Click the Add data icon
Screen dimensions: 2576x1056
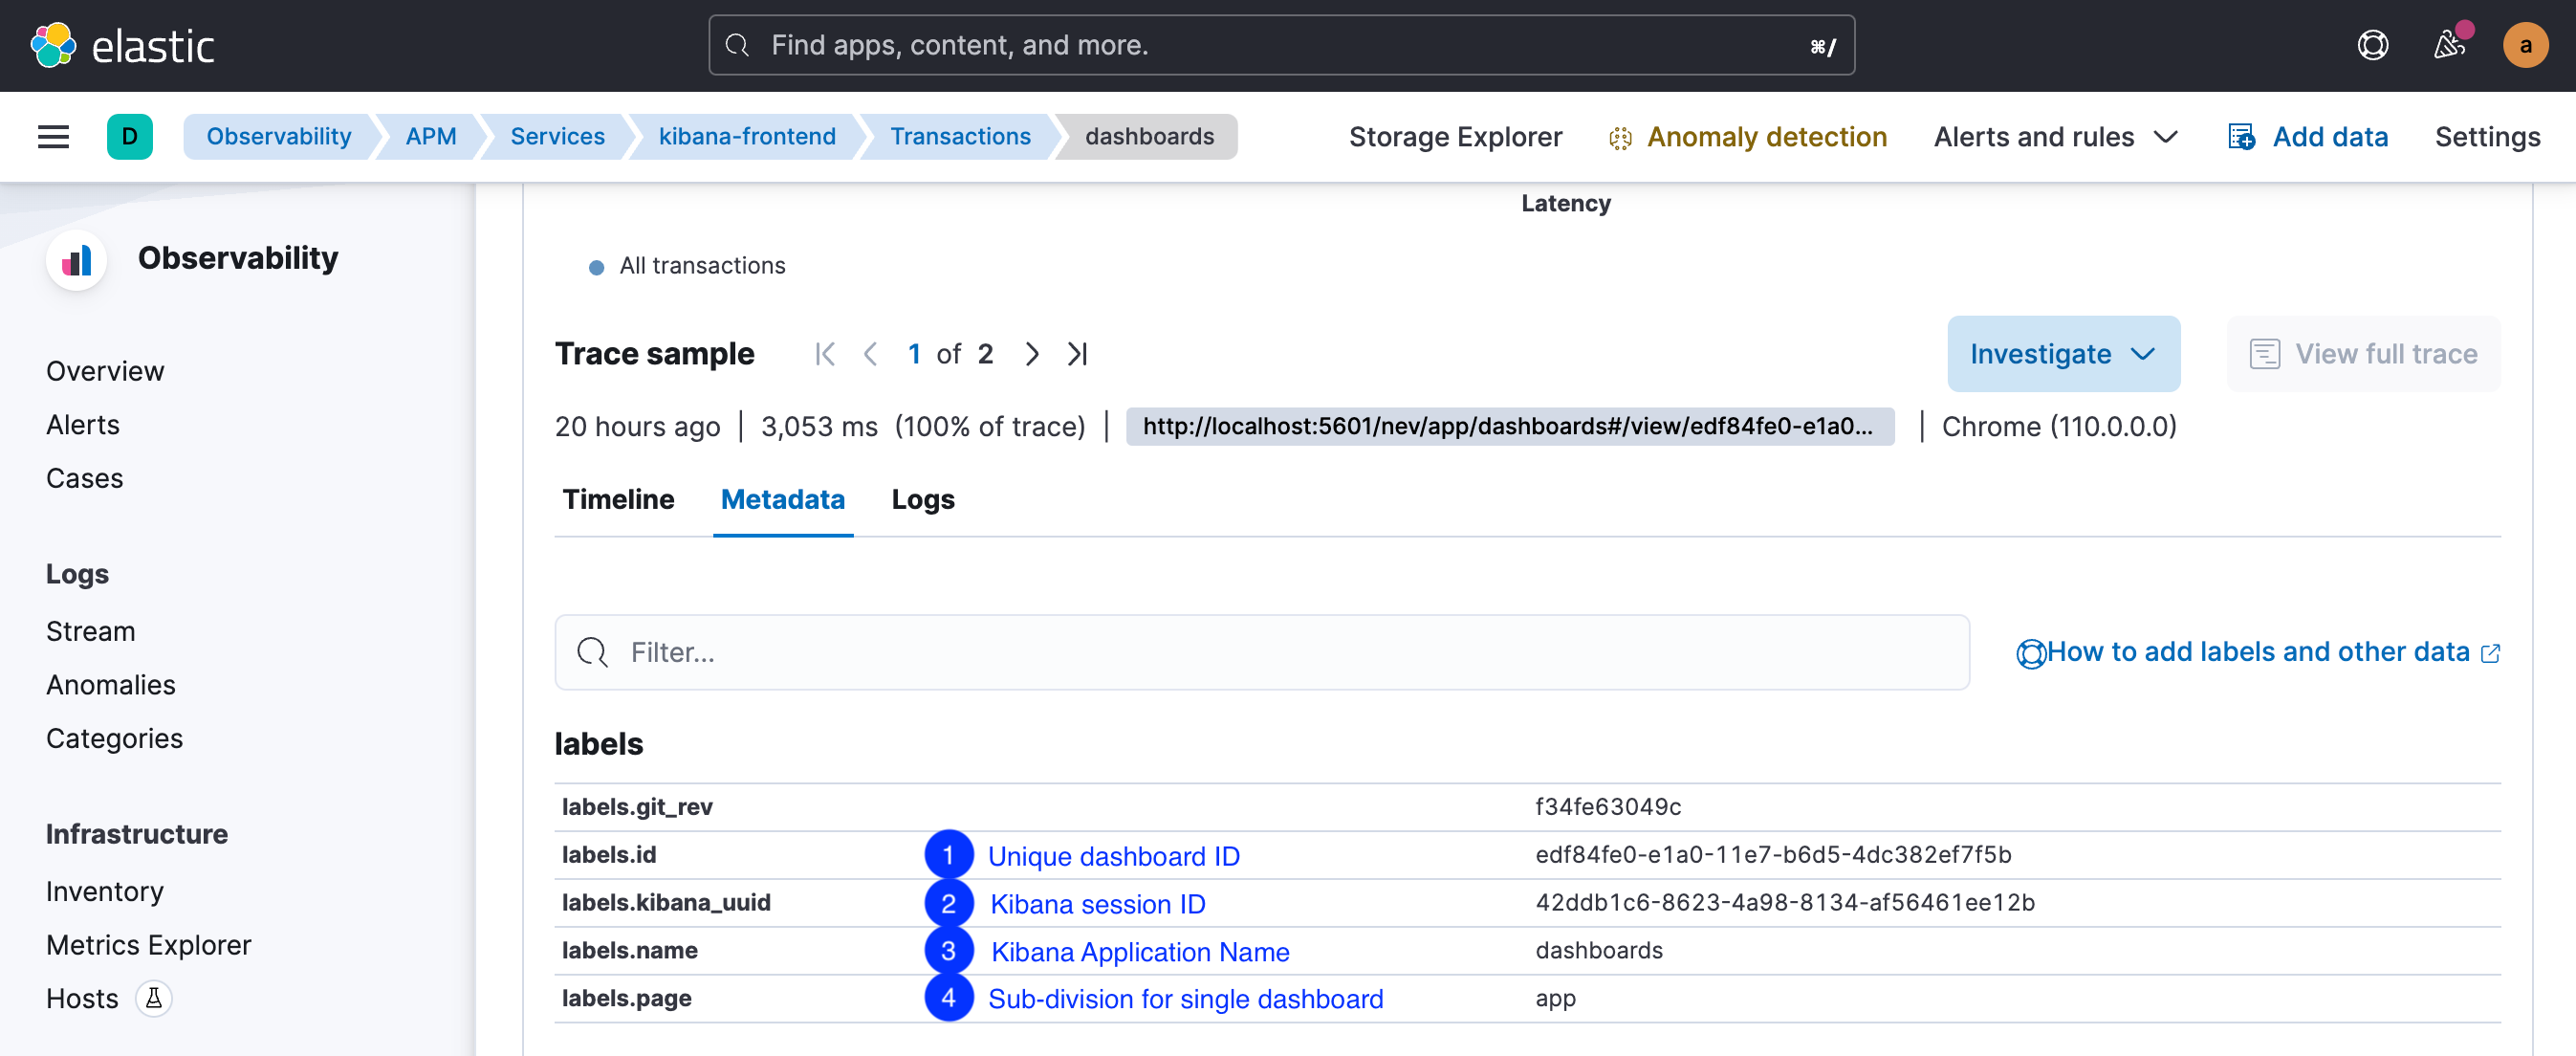click(x=2241, y=137)
